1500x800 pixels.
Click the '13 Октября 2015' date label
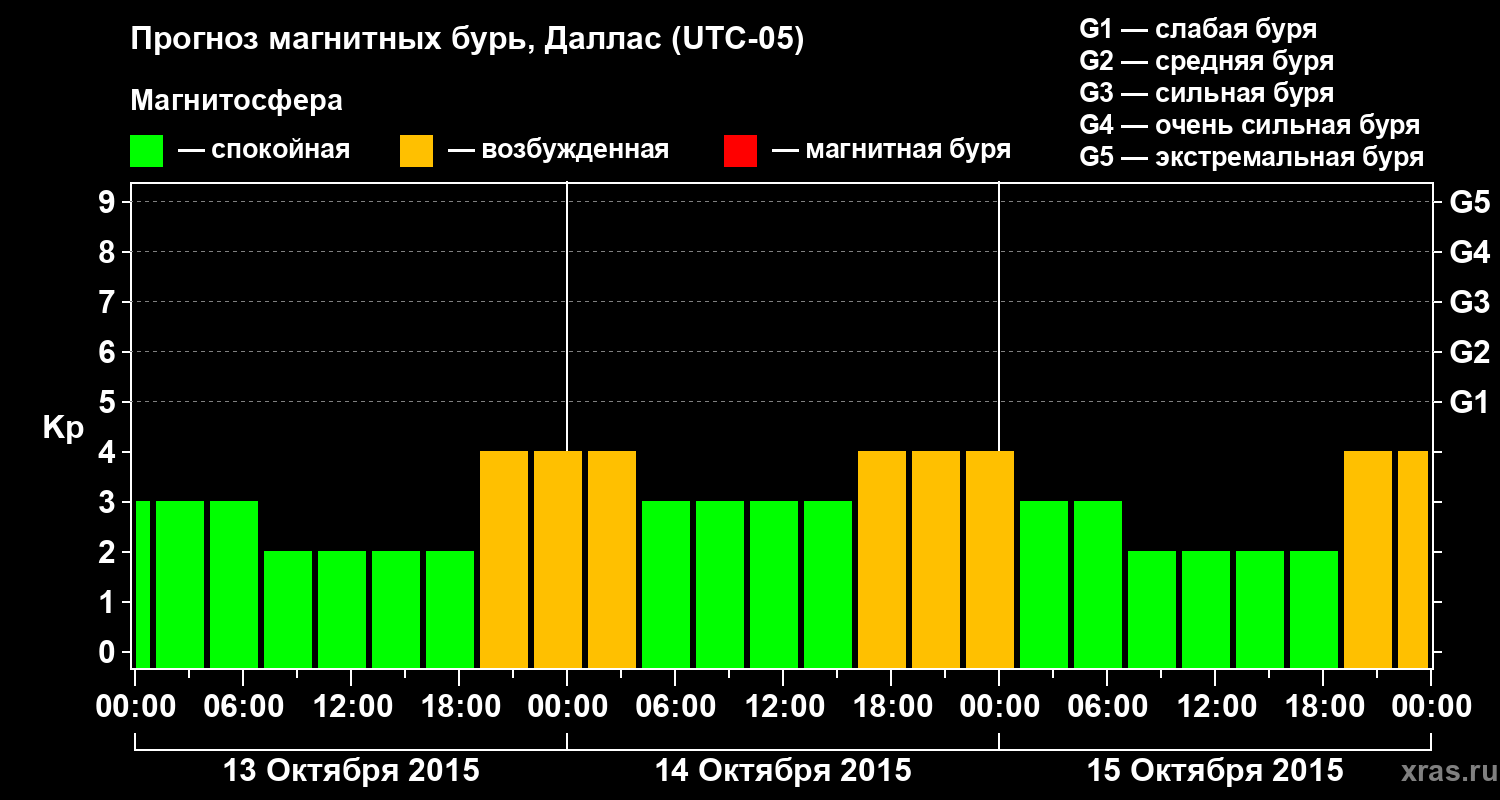pyautogui.click(x=351, y=771)
